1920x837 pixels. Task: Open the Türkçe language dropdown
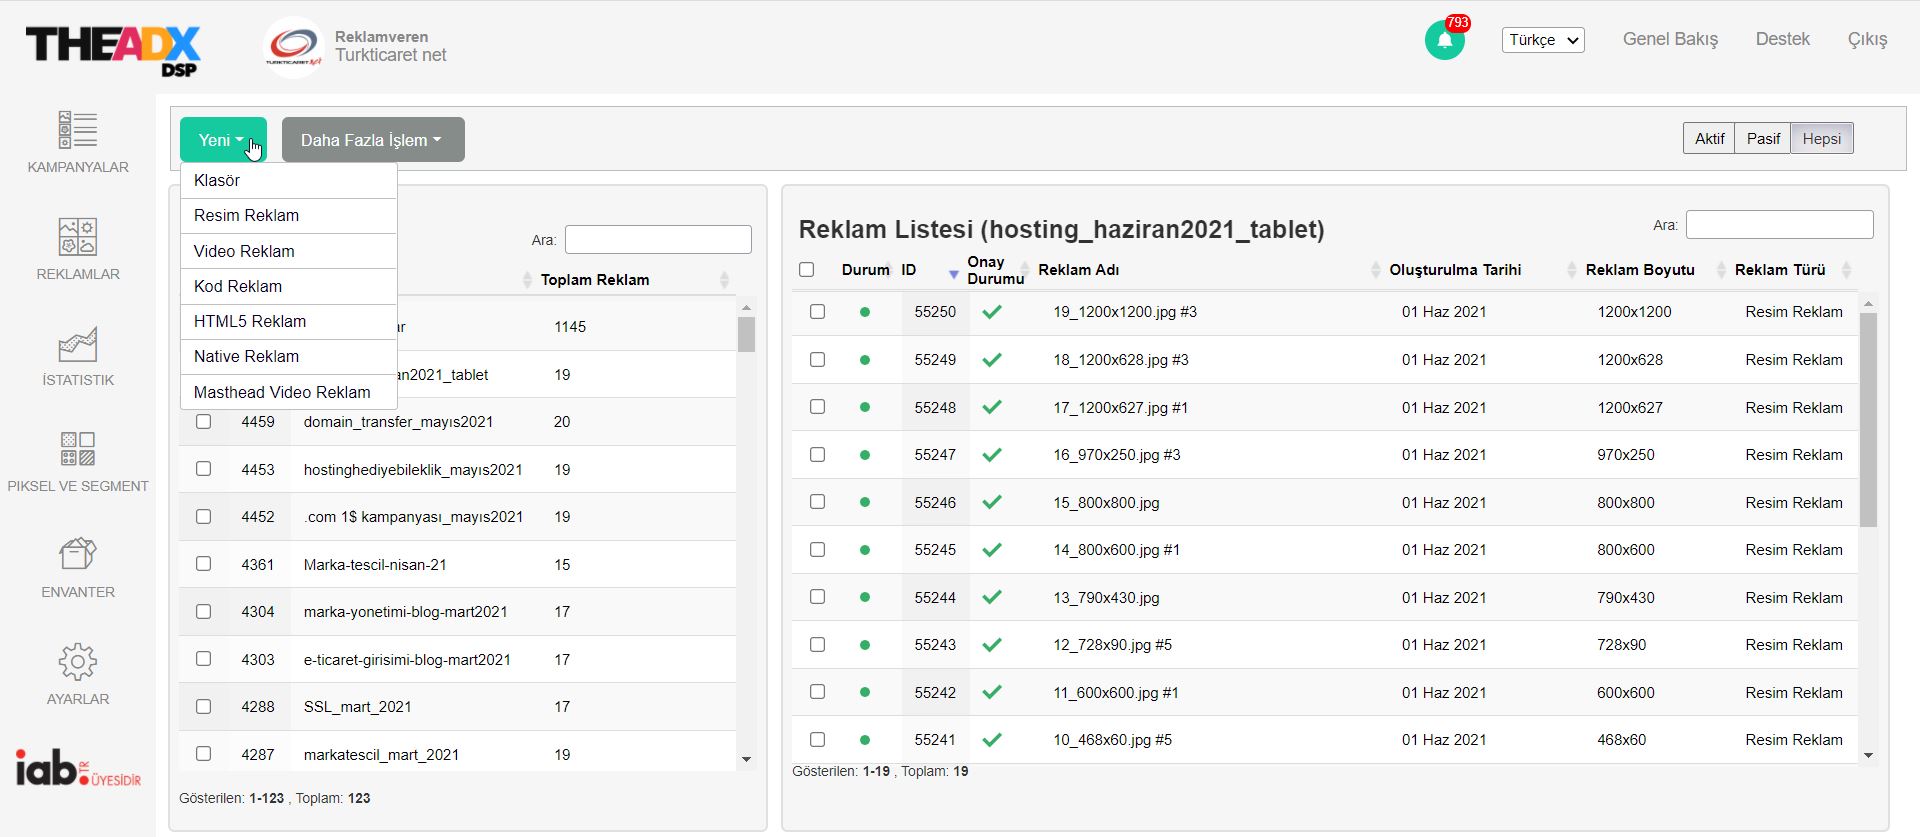click(x=1543, y=40)
